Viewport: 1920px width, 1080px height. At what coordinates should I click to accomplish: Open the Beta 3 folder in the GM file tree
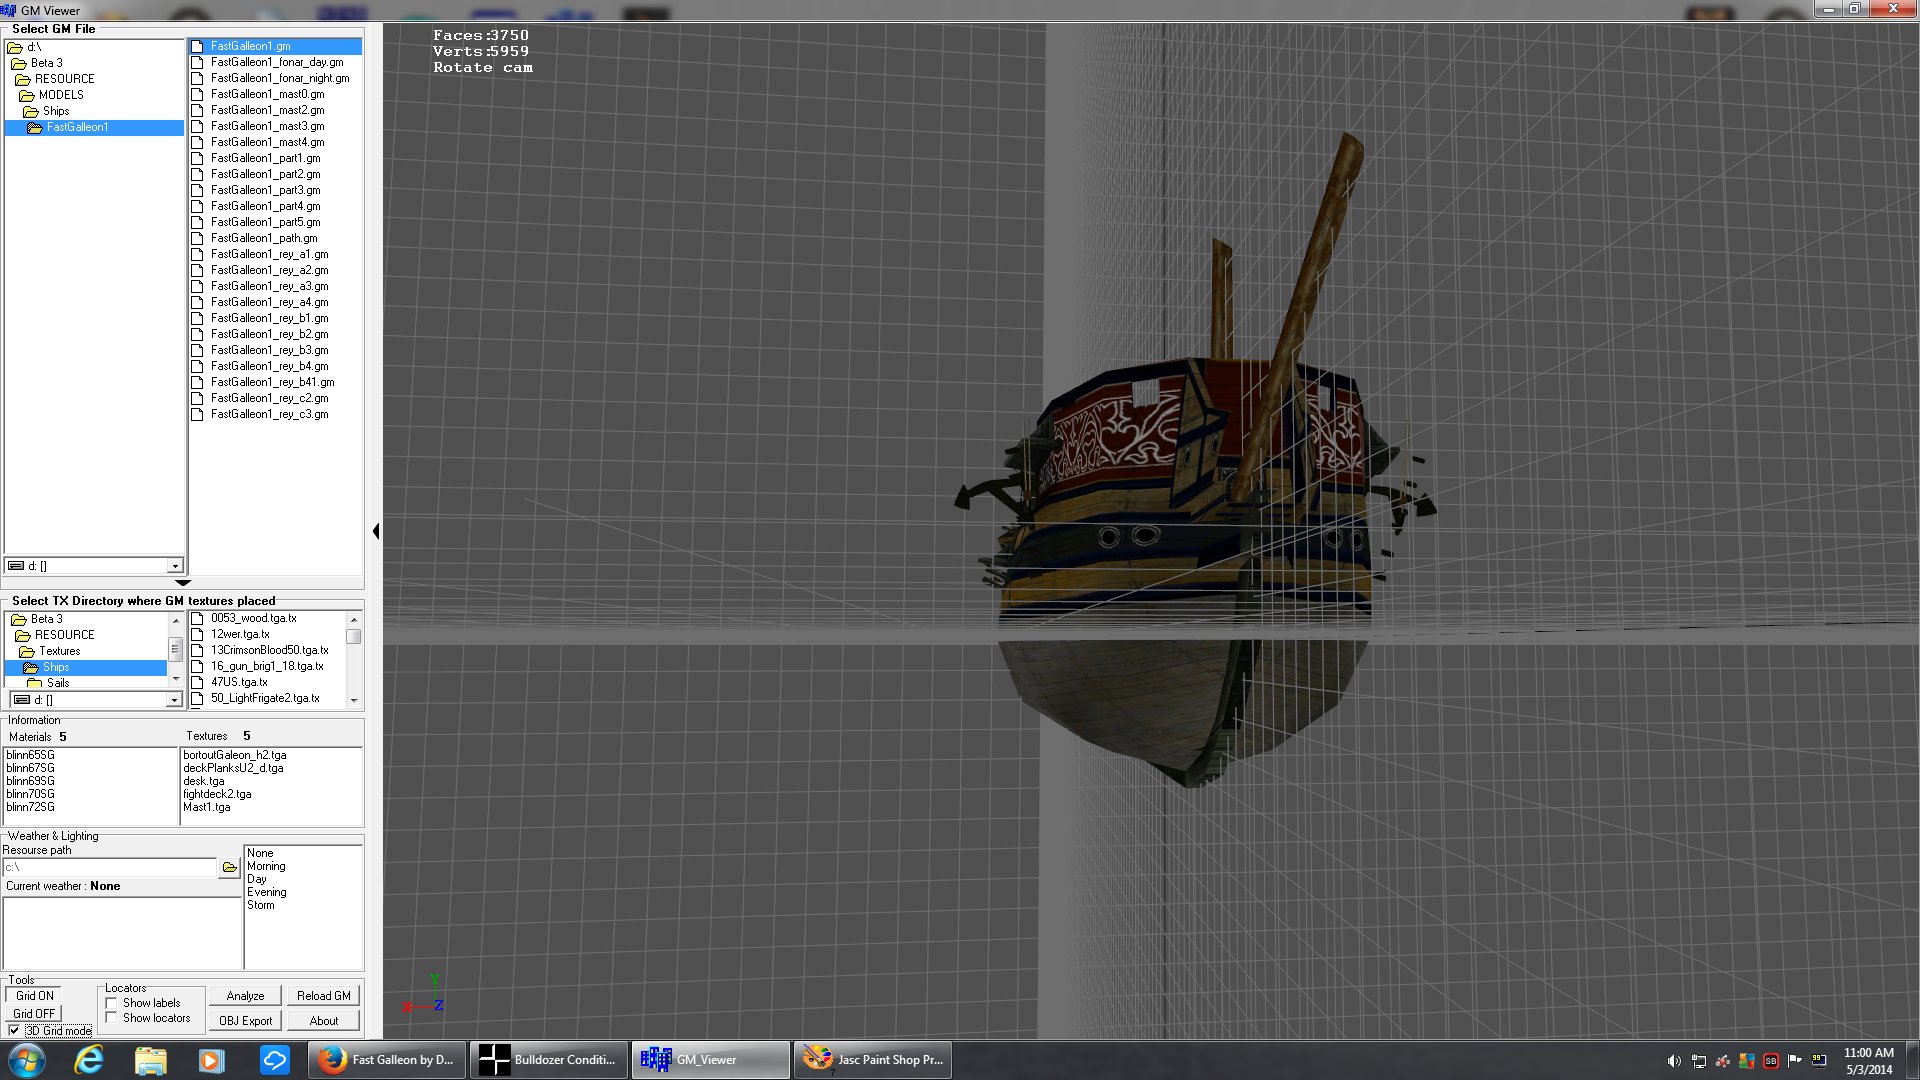(x=37, y=63)
